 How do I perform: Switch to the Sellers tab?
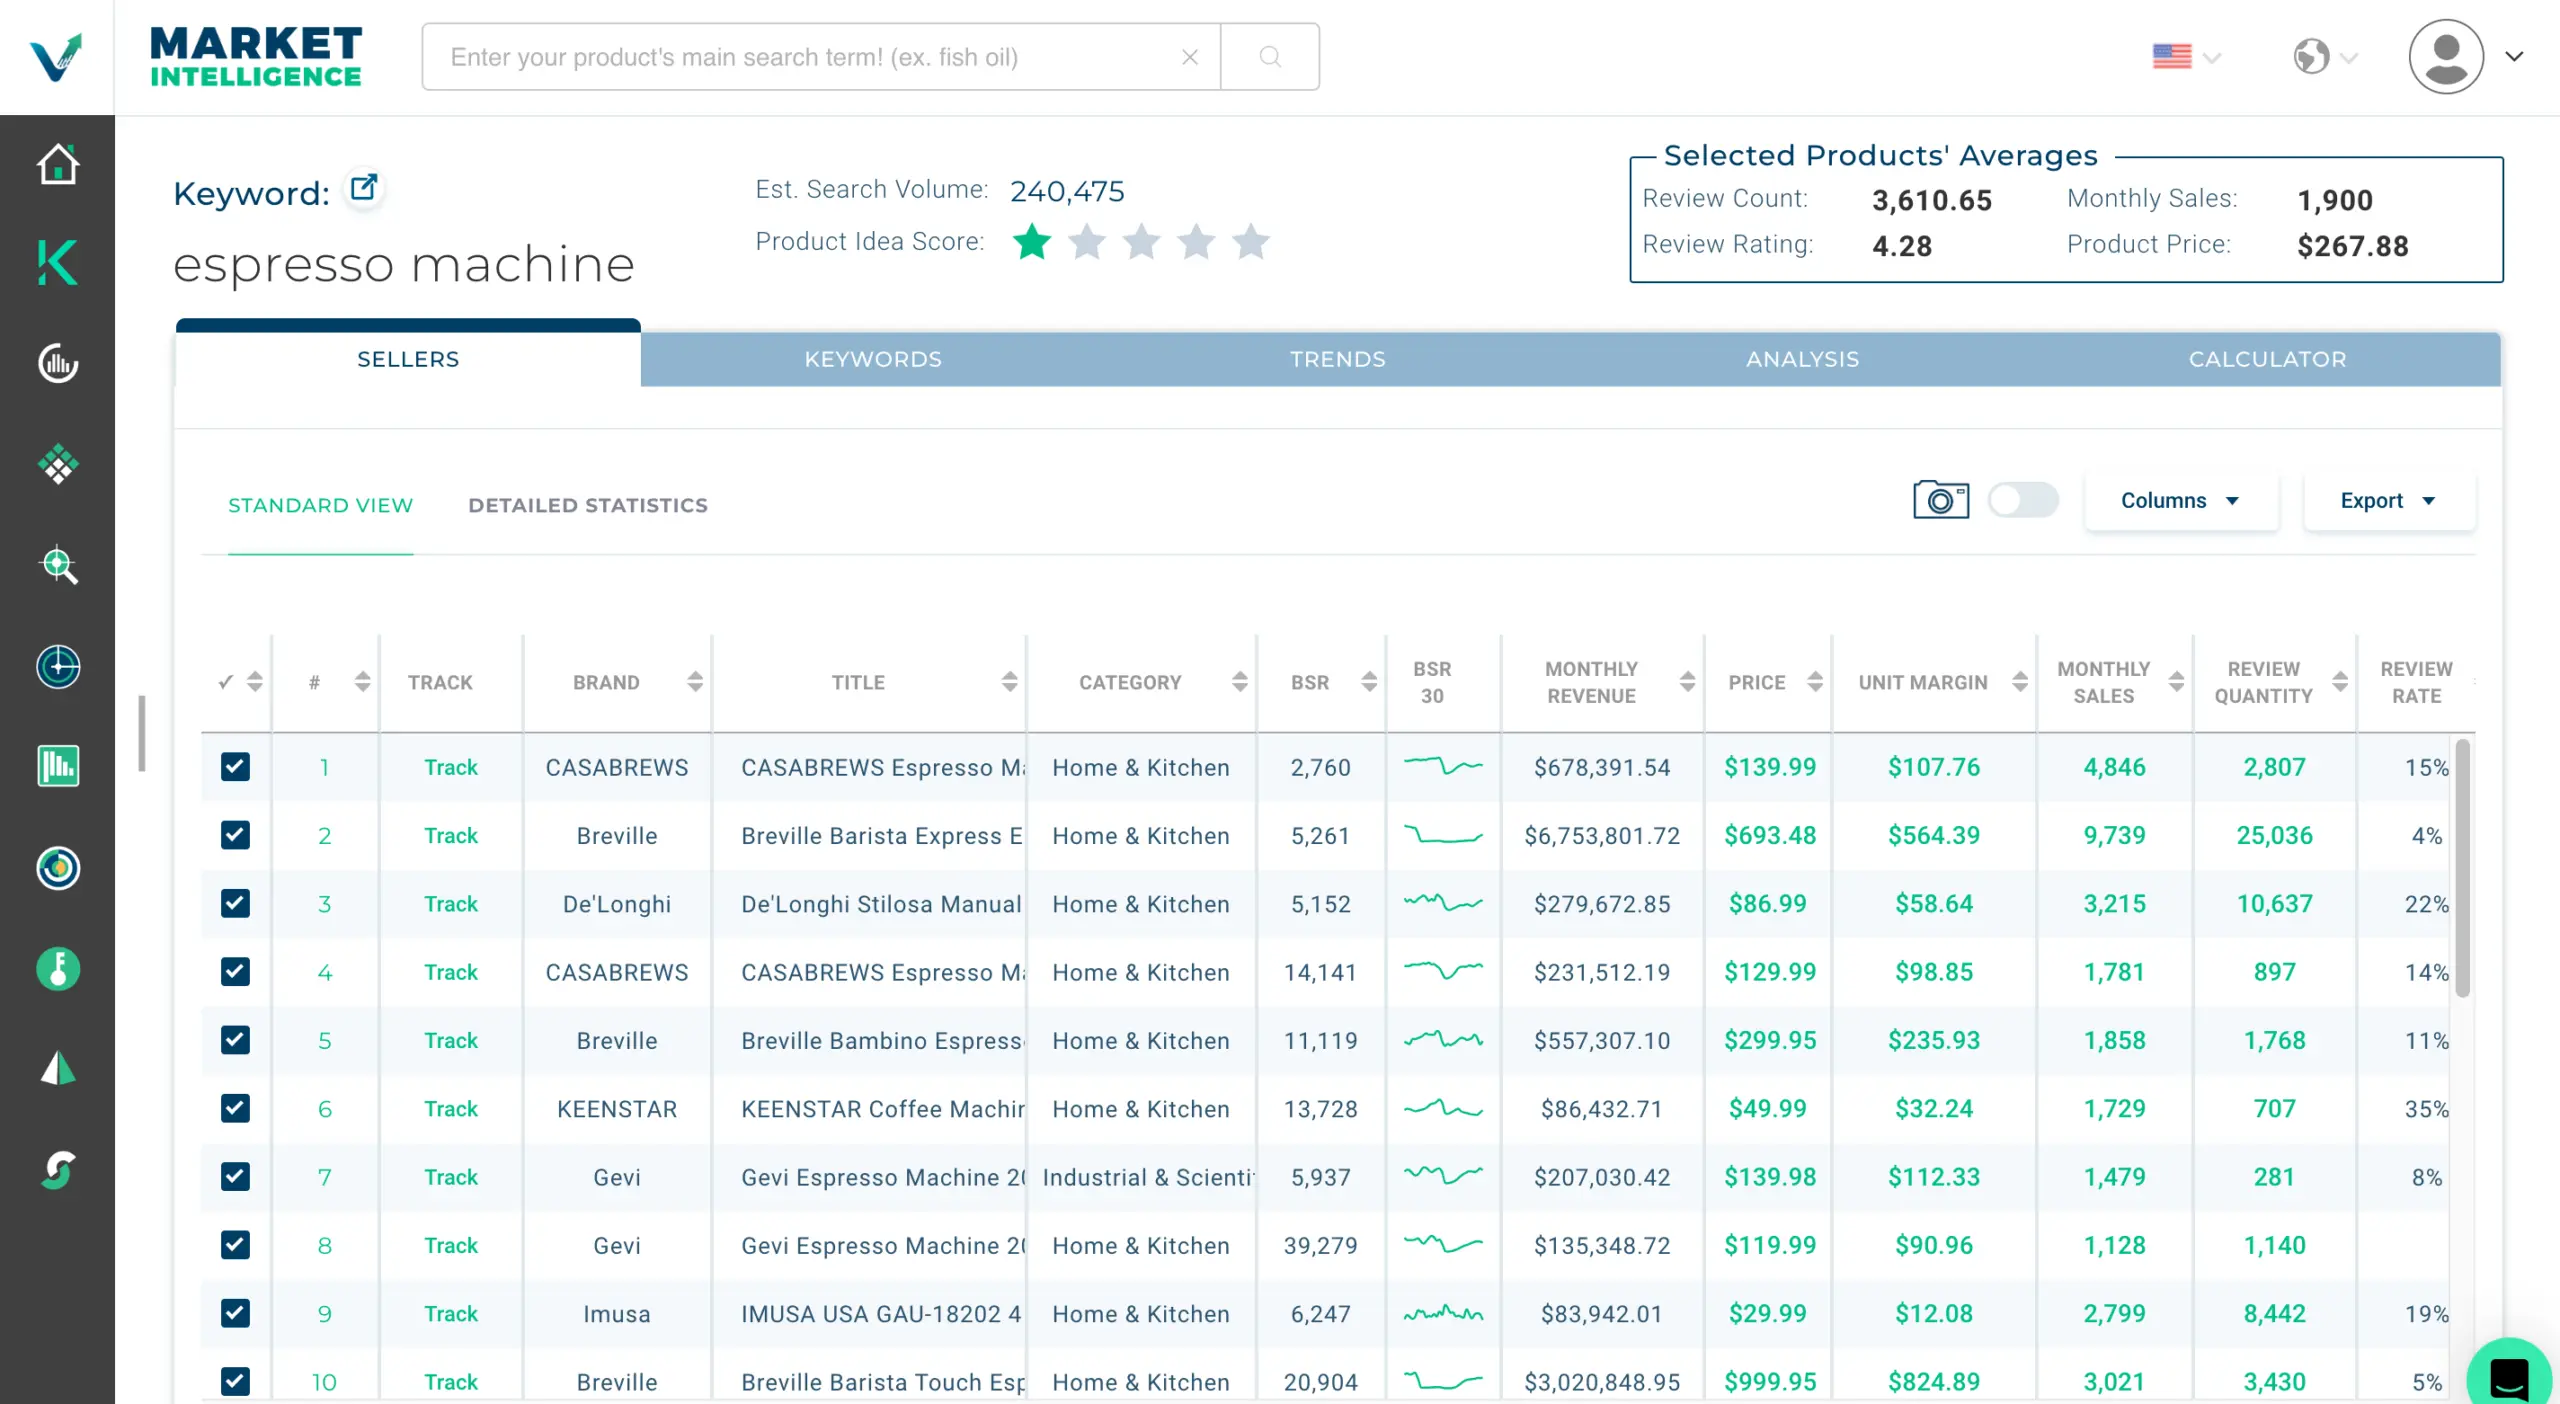(408, 359)
